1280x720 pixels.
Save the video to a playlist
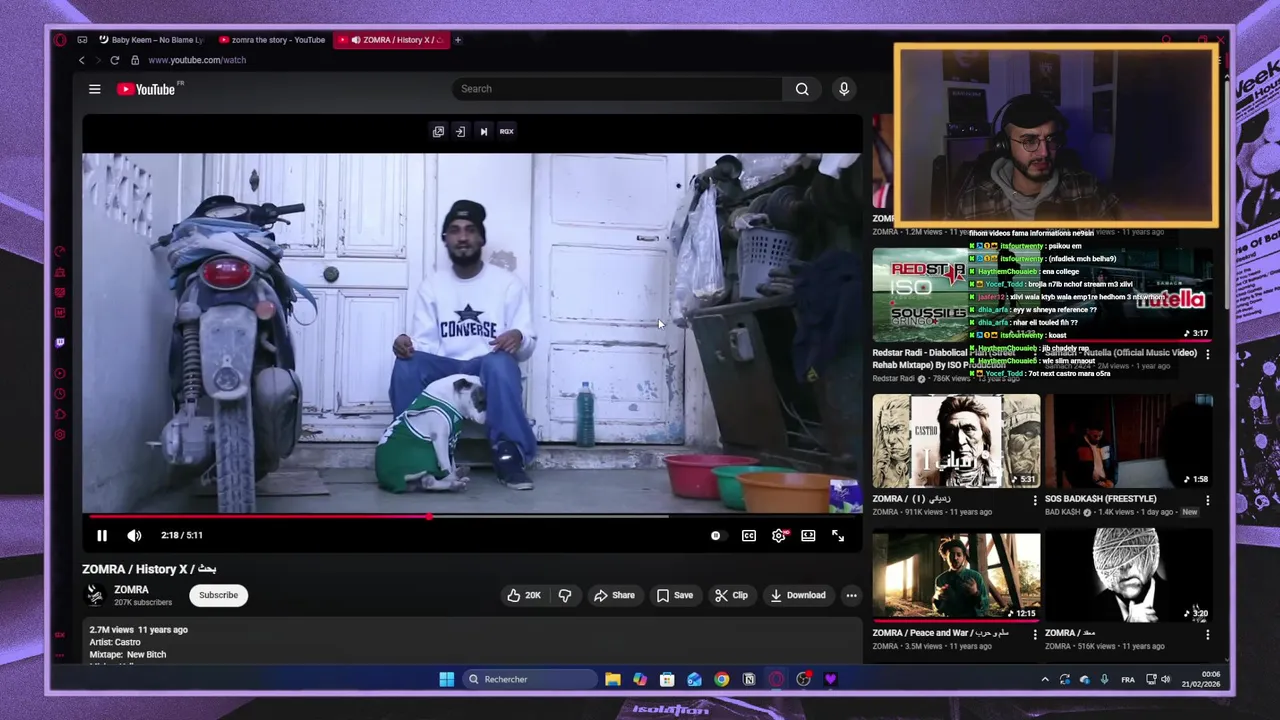[x=675, y=595]
